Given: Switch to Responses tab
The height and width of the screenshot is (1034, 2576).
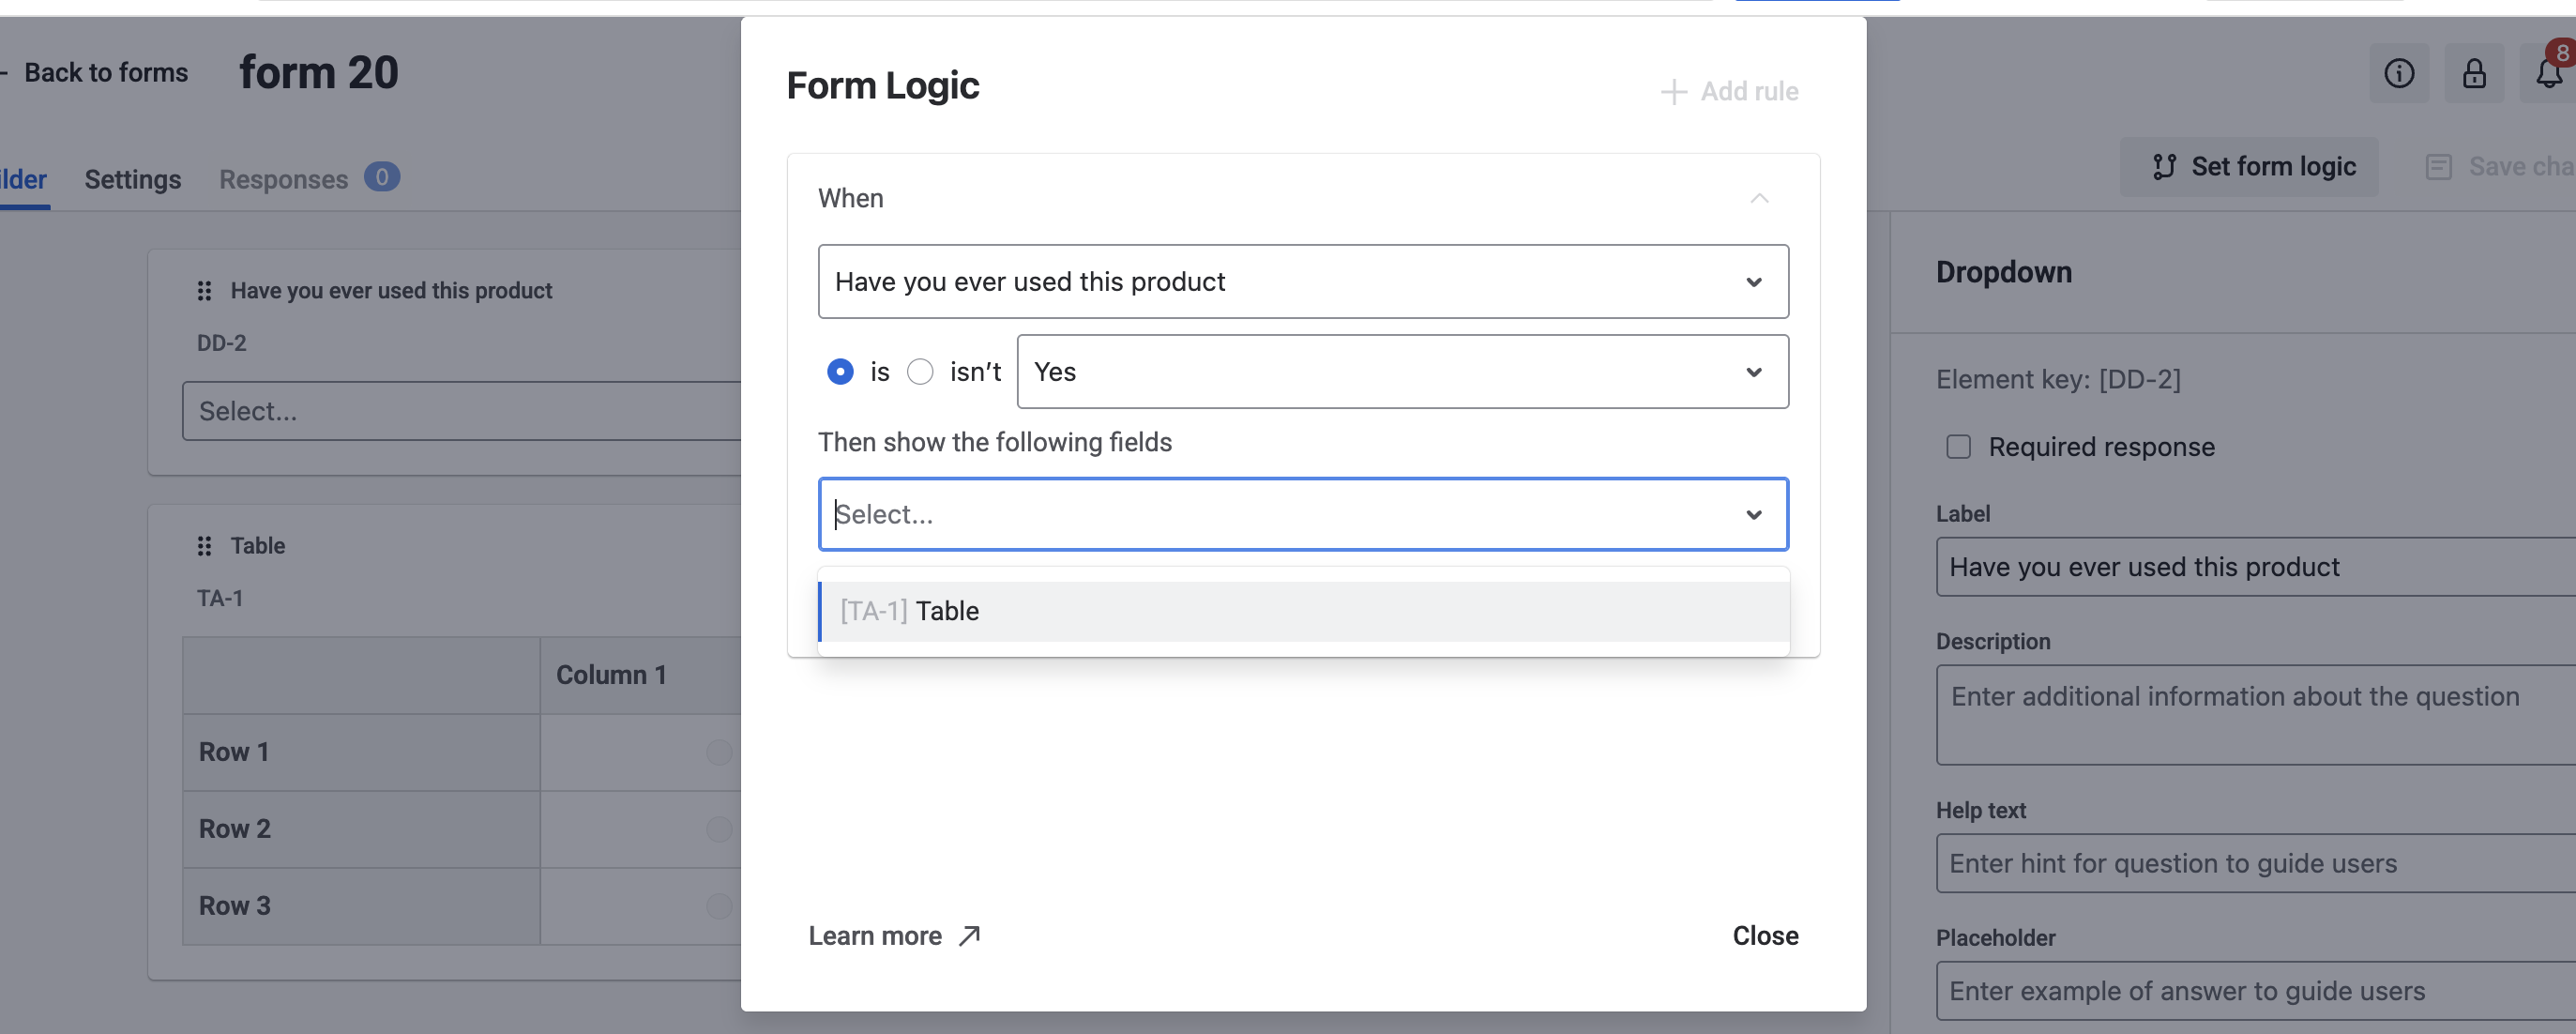Looking at the screenshot, I should point(283,180).
